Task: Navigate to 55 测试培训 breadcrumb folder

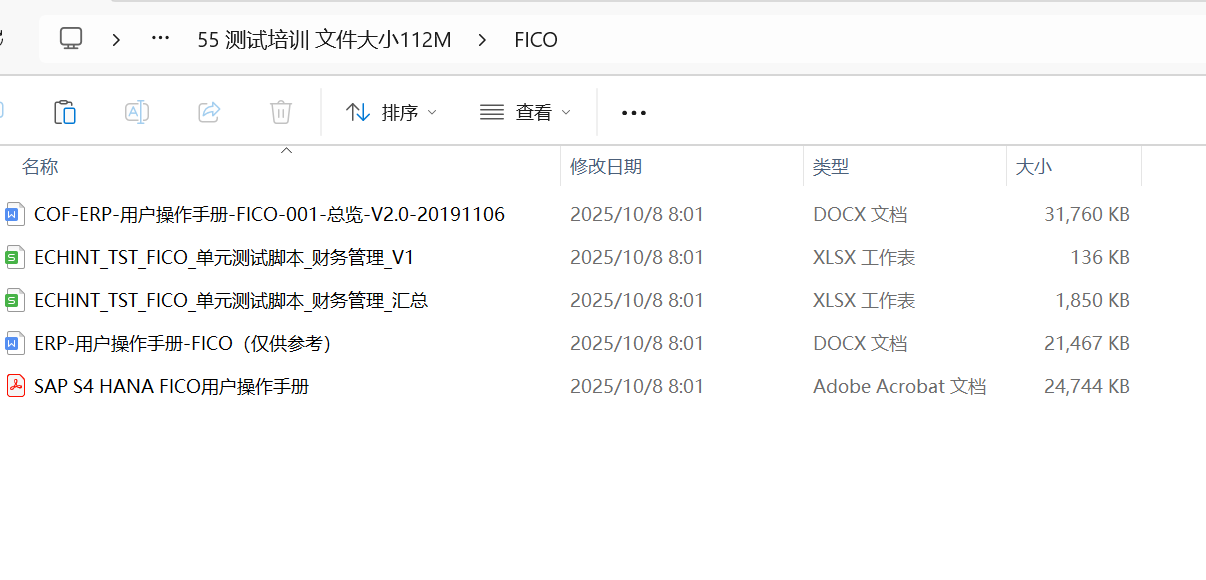Action: coord(324,40)
